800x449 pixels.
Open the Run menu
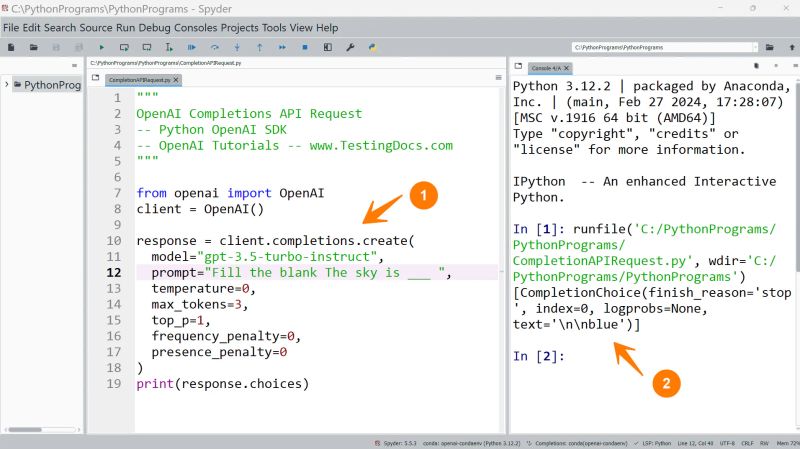pos(126,28)
